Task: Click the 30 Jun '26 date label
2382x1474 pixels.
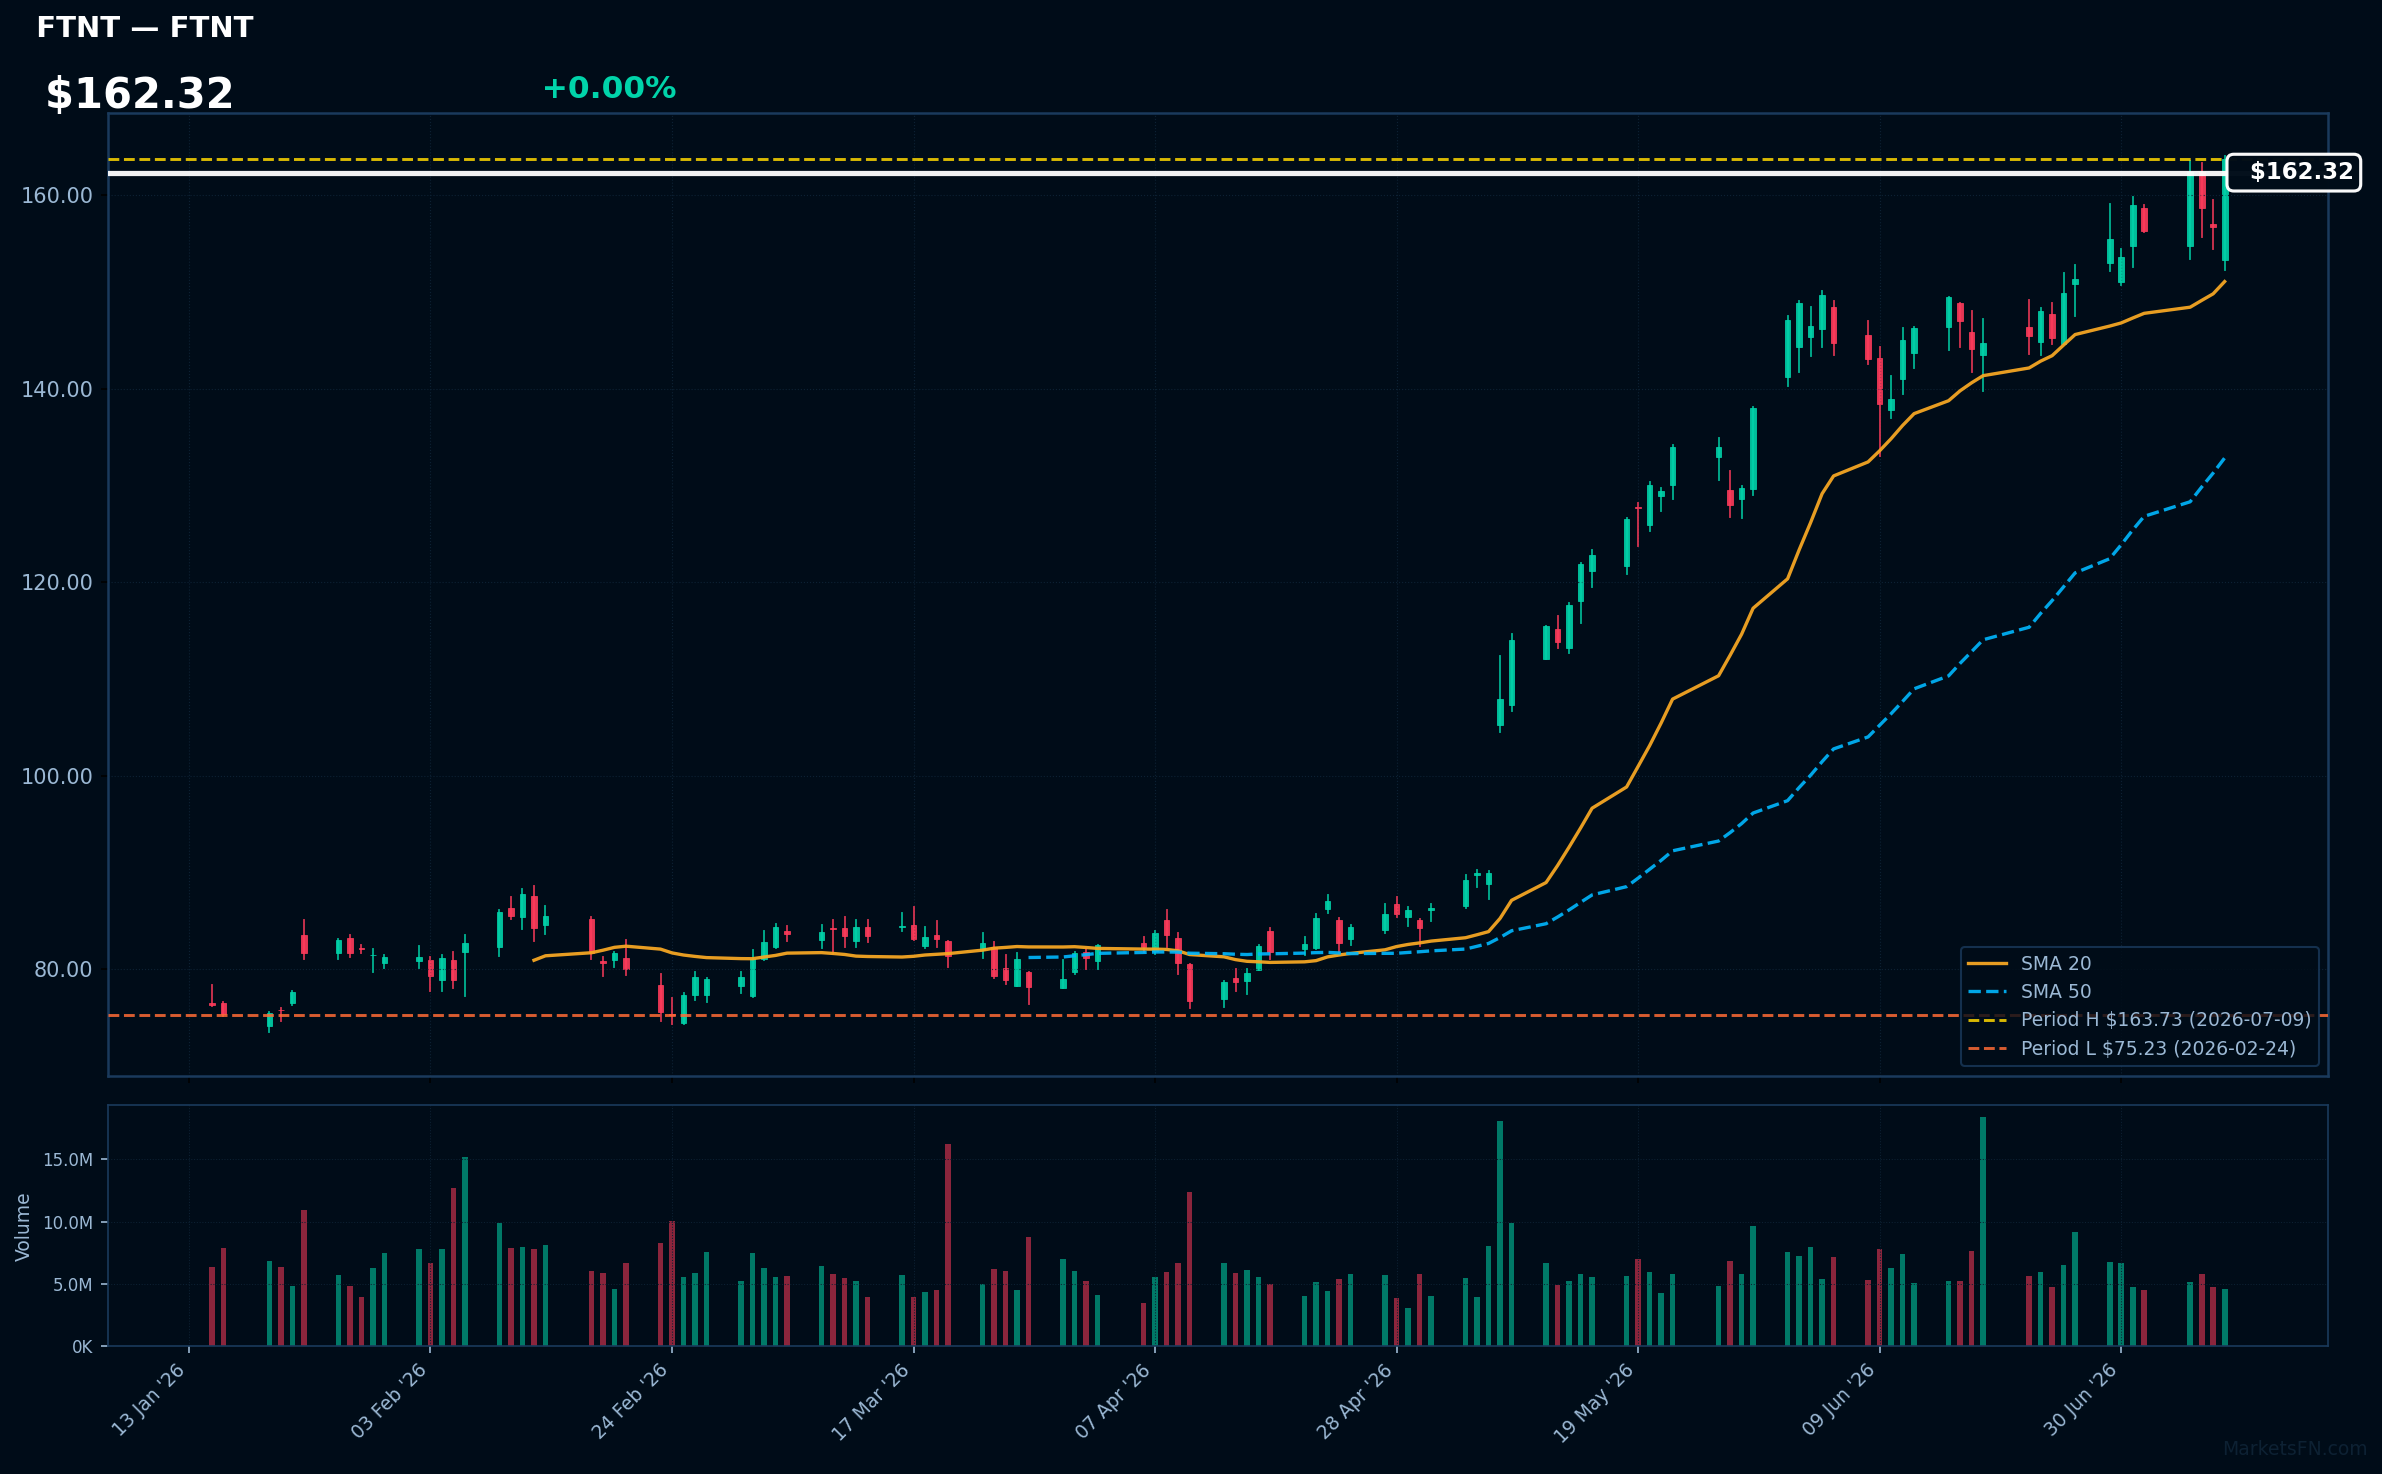Action: [2081, 1400]
